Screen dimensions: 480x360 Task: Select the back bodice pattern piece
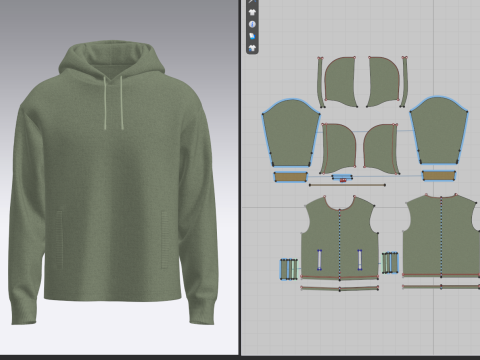[x=442, y=235]
